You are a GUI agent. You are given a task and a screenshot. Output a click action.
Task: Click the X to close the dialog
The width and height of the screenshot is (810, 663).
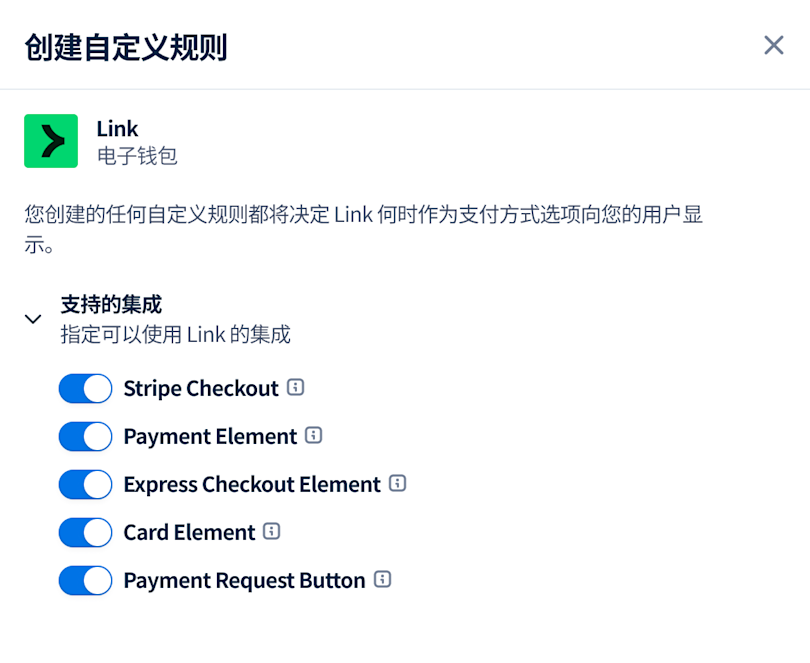pyautogui.click(x=773, y=45)
